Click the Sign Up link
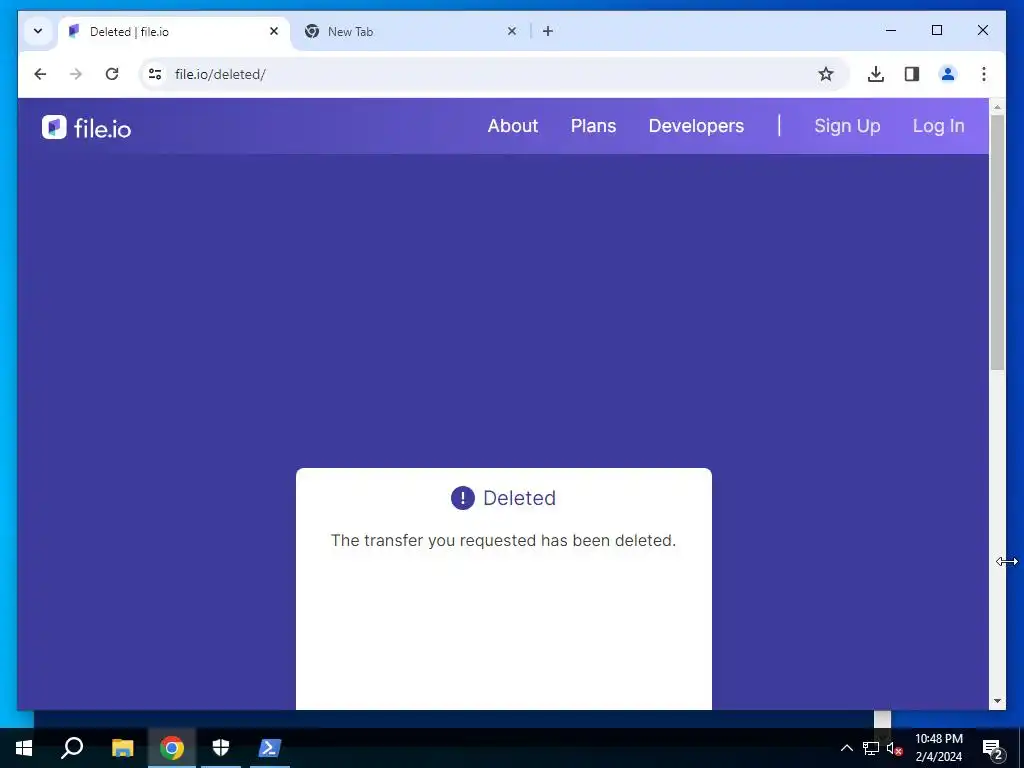This screenshot has width=1024, height=768. [847, 126]
